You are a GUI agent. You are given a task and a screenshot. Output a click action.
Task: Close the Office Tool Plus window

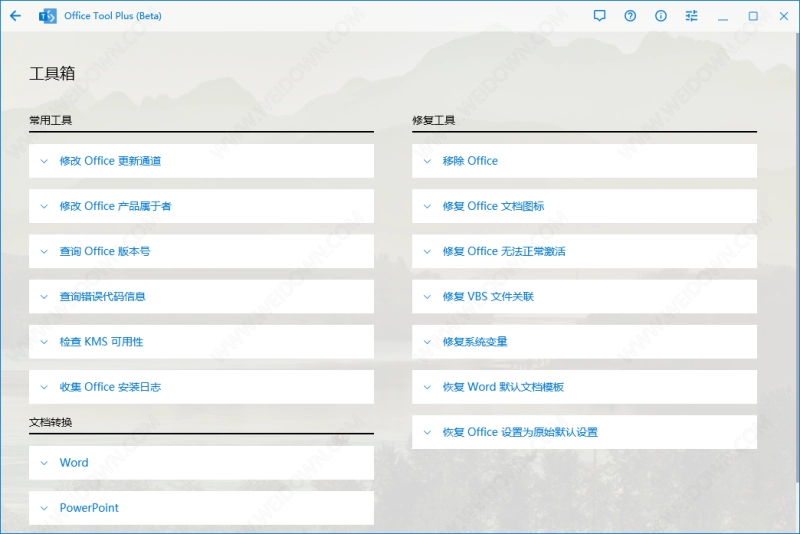point(784,16)
